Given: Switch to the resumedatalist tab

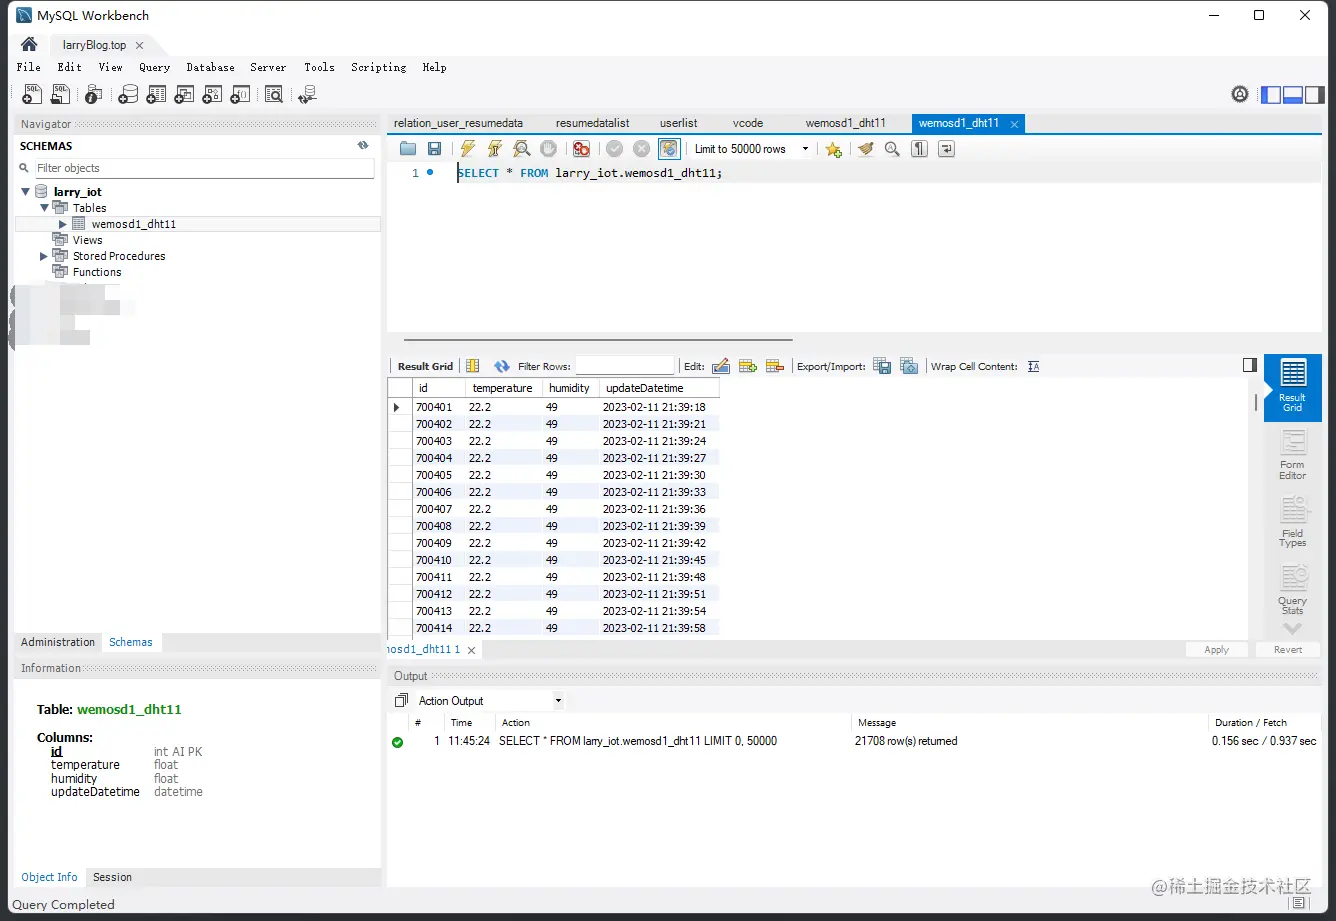Looking at the screenshot, I should [x=592, y=123].
